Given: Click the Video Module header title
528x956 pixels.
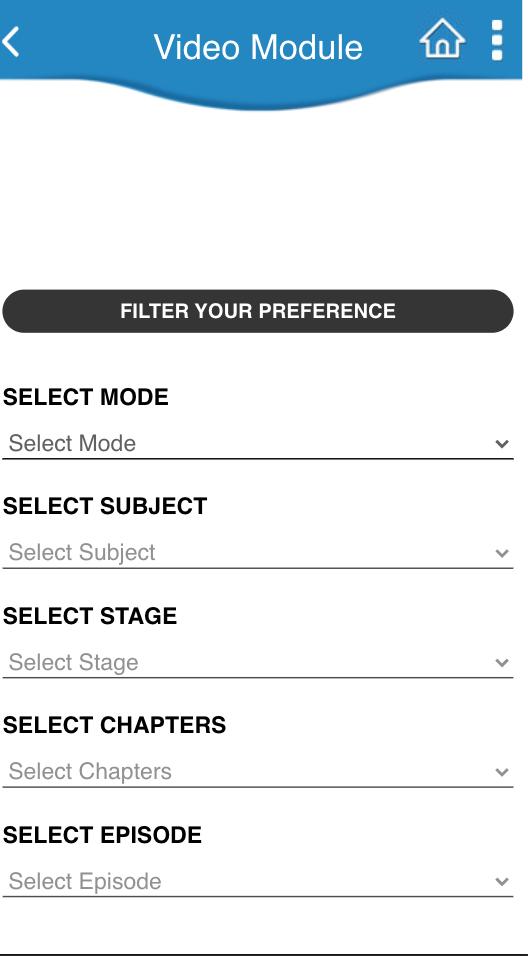Looking at the screenshot, I should (258, 47).
